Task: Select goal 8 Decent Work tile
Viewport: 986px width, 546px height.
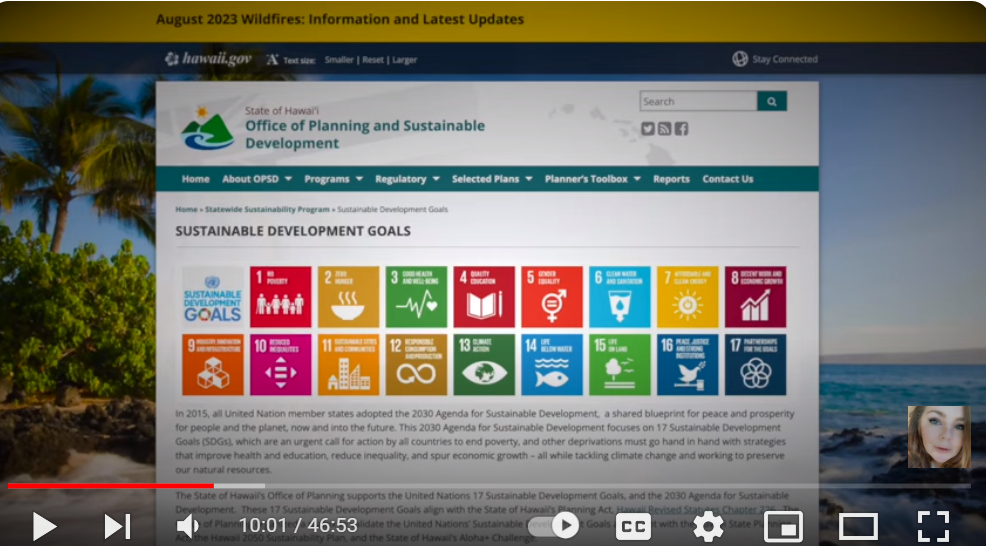Action: [x=756, y=297]
